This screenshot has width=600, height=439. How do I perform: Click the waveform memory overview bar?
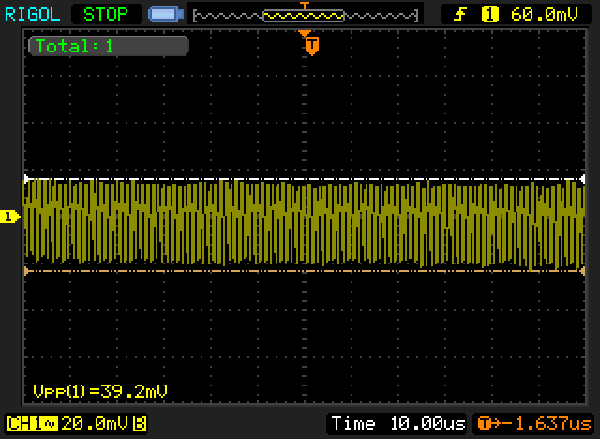tap(305, 16)
